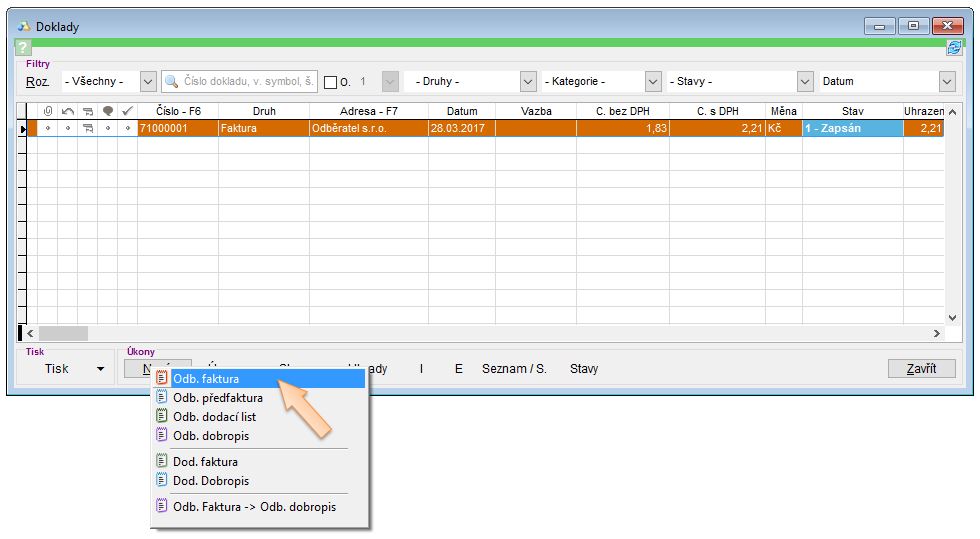Click the green help question mark icon
This screenshot has height=539, width=980.
click(24, 48)
